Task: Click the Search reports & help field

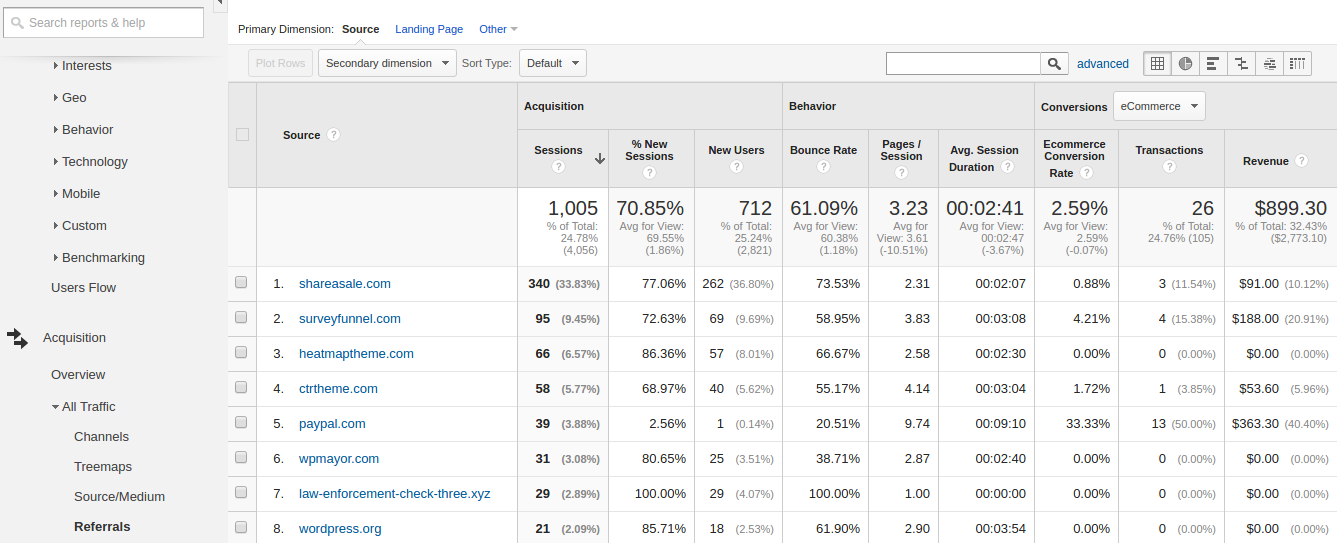Action: coord(103,22)
